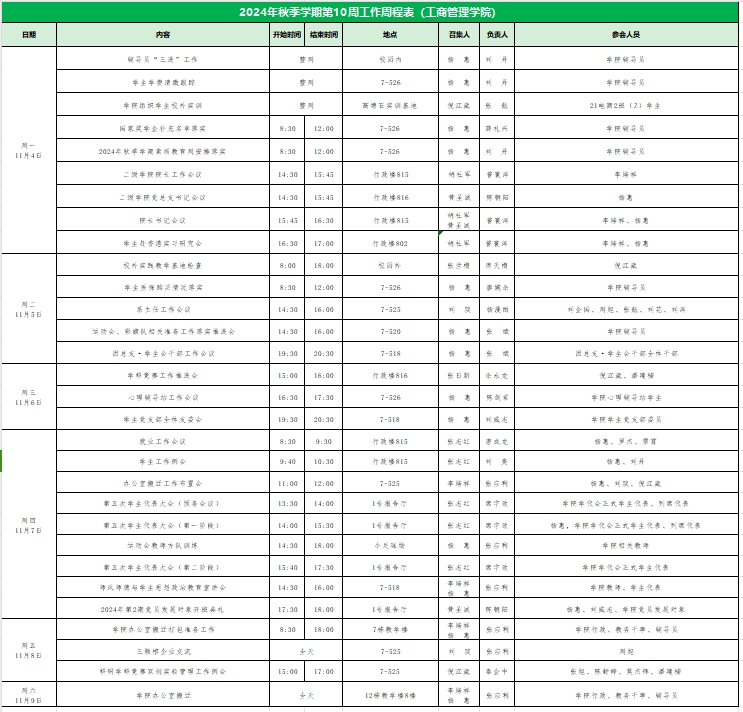Viewport: 743px width, 712px height.
Task: Click the 日期 column header cell
Action: point(29,33)
